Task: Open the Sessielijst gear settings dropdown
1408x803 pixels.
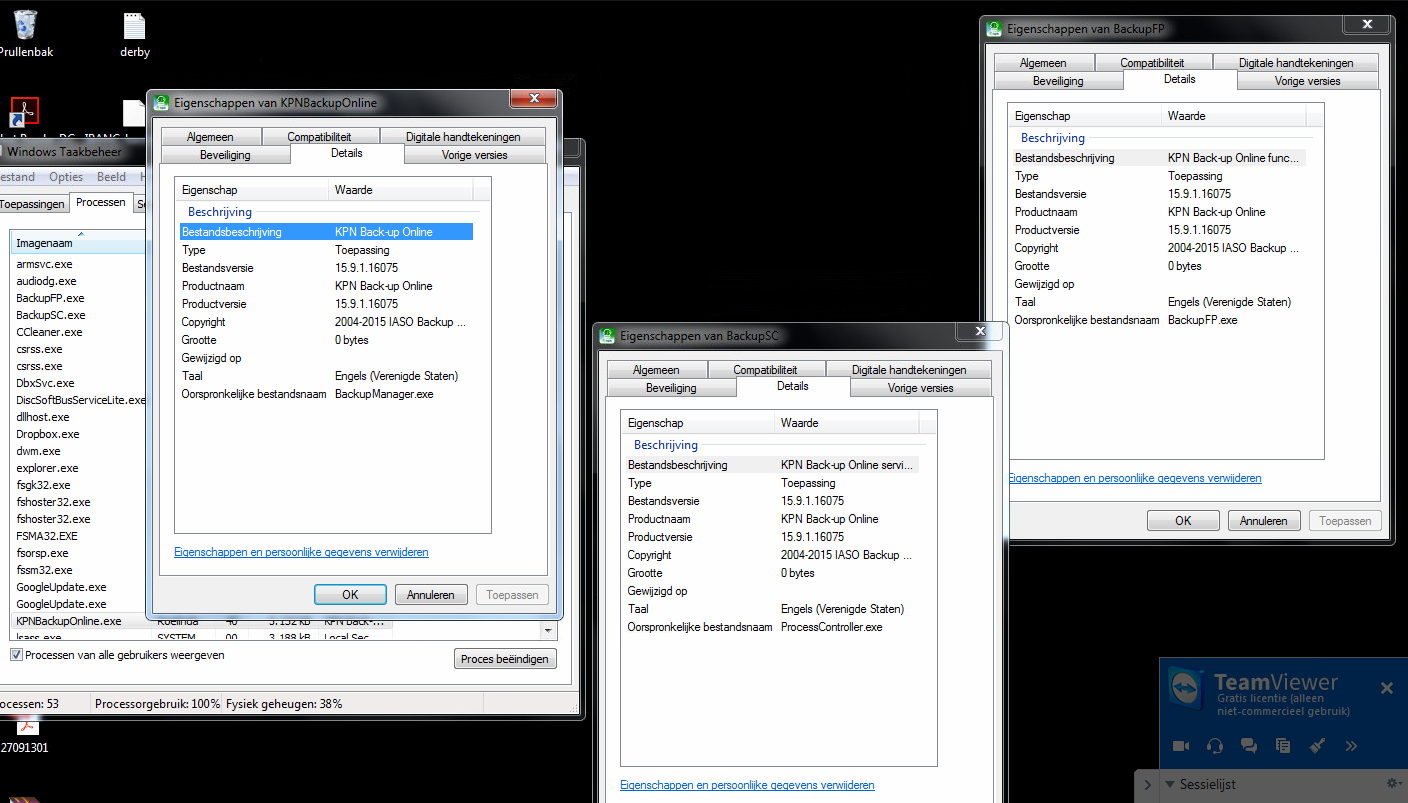Action: [1394, 783]
